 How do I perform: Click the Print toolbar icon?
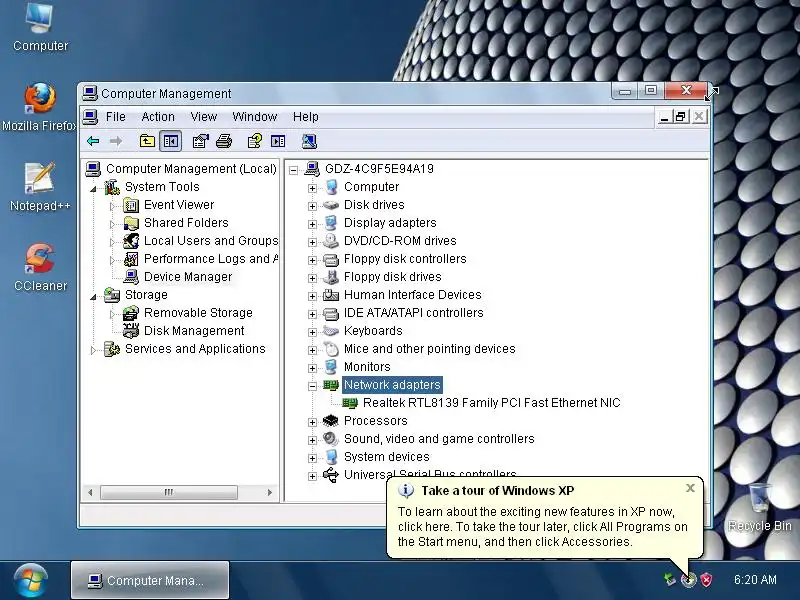tap(223, 141)
